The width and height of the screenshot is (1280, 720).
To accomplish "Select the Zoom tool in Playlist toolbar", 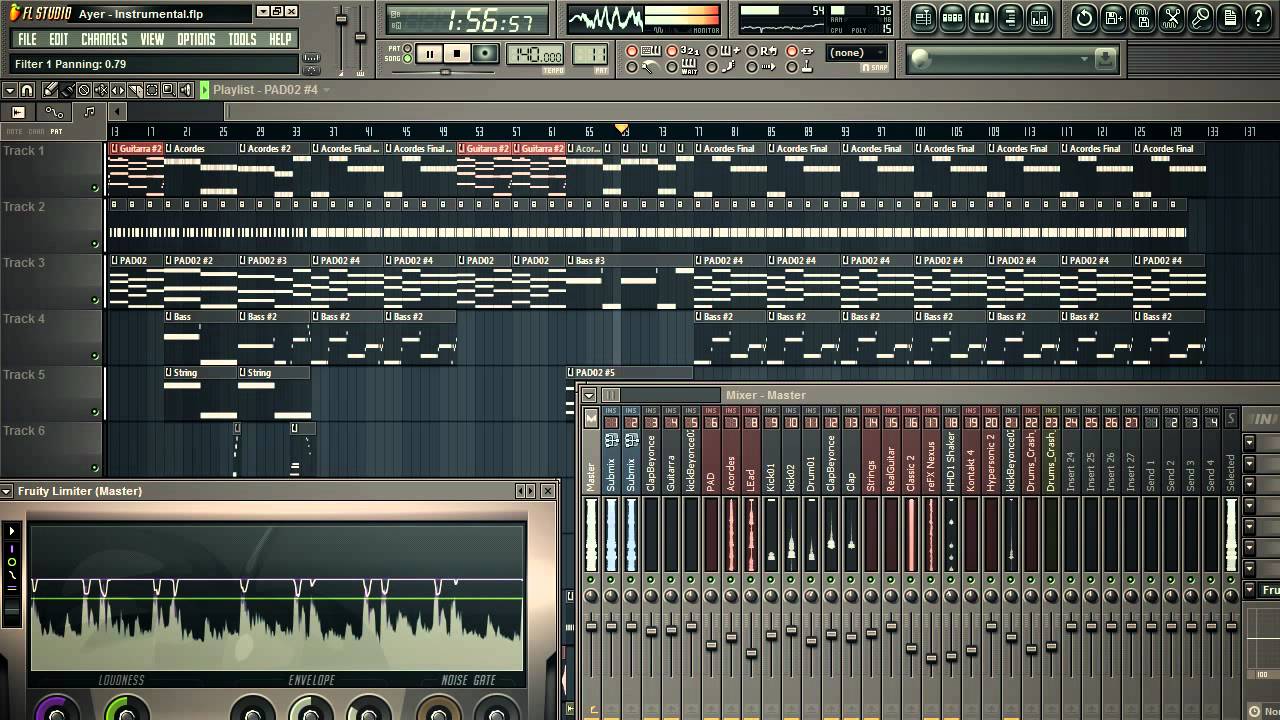I will (169, 90).
